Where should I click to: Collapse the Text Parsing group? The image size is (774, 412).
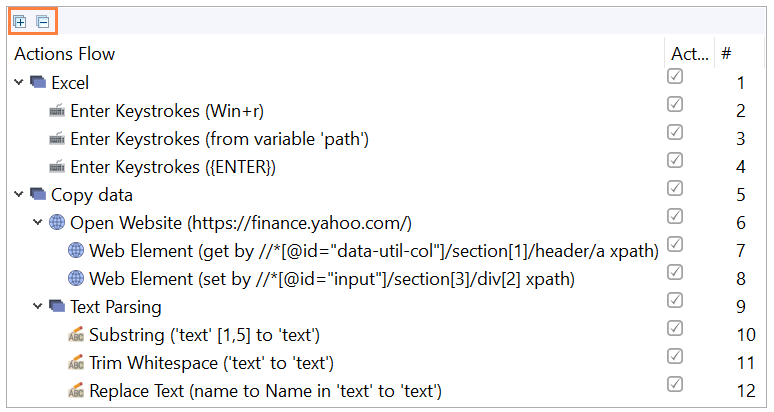[x=38, y=306]
